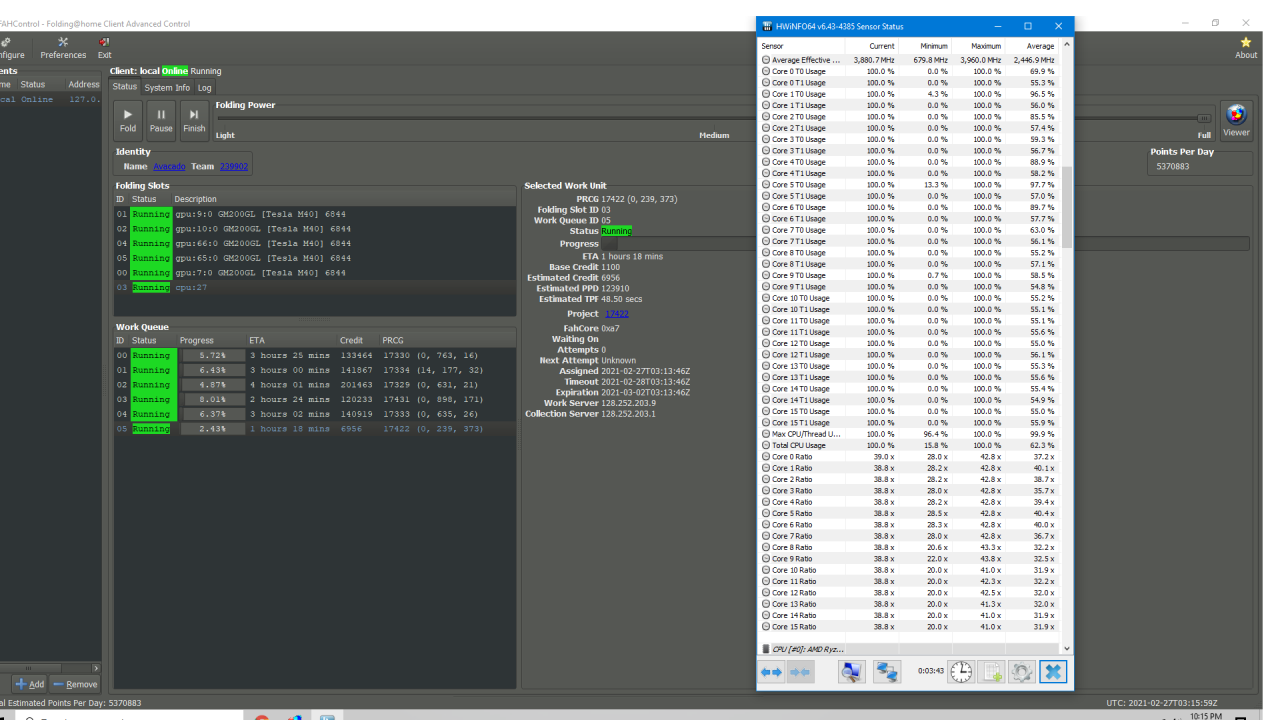1280x720 pixels.
Task: Click the Folding Power slider handle
Action: (1204, 118)
